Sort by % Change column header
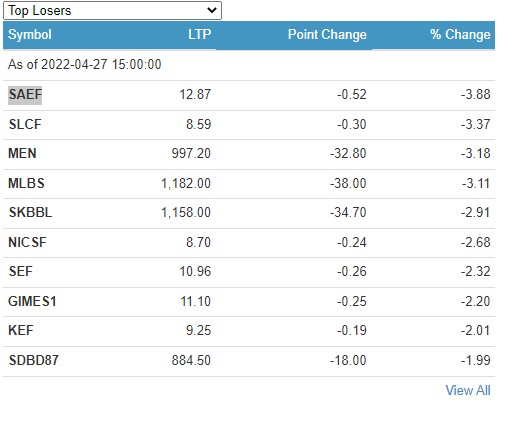This screenshot has width=512, height=422. pos(460,35)
